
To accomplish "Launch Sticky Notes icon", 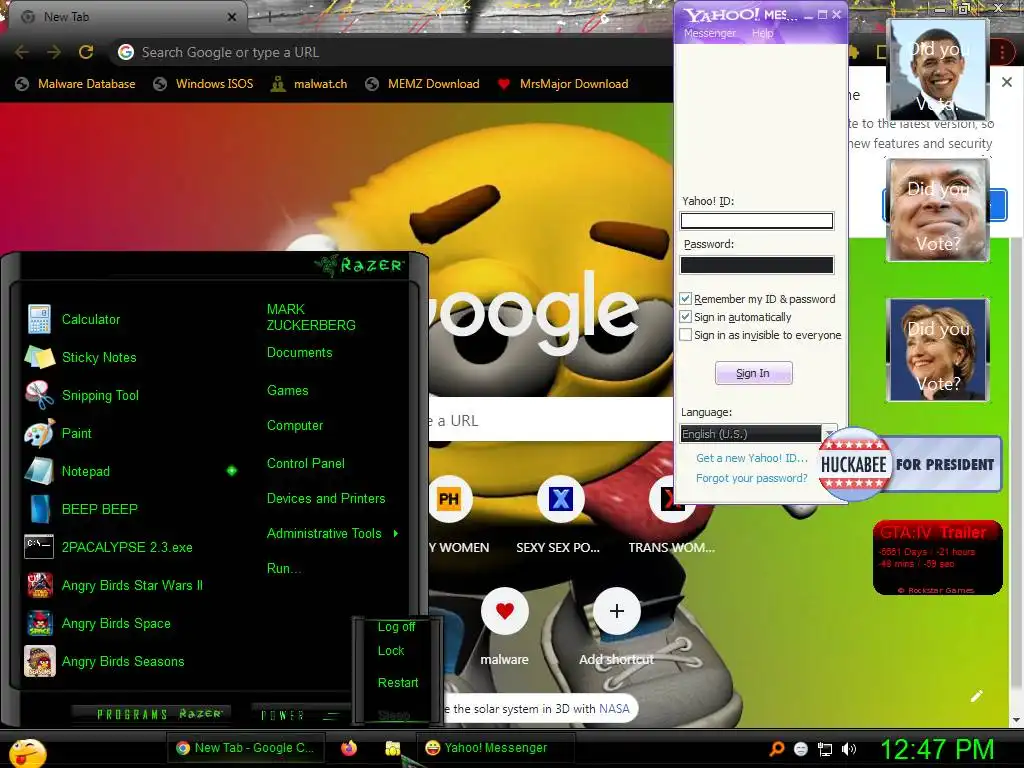I will (x=39, y=357).
